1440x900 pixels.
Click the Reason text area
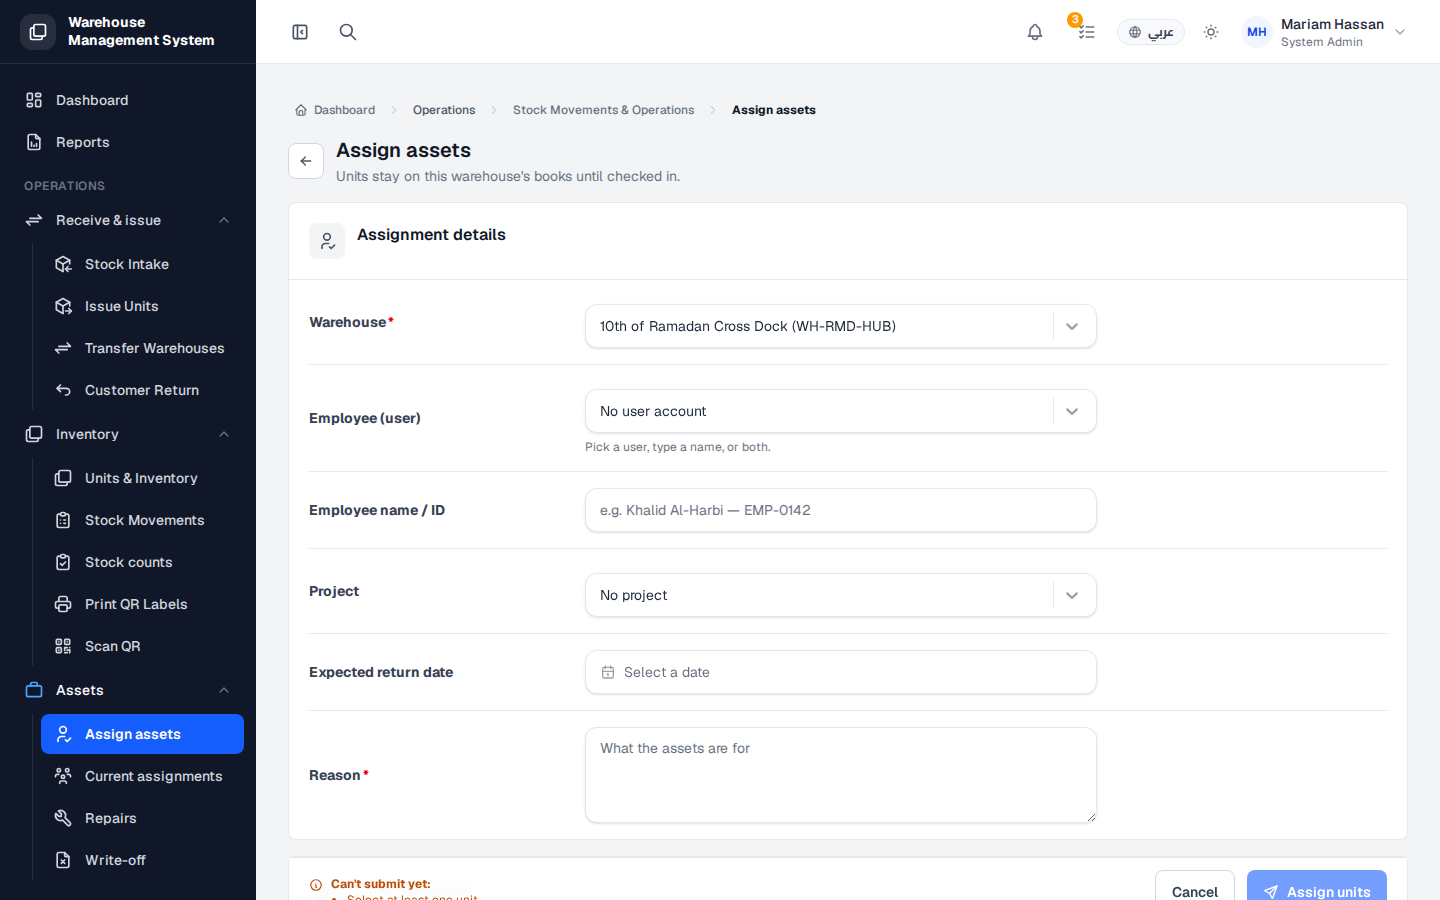tap(841, 775)
